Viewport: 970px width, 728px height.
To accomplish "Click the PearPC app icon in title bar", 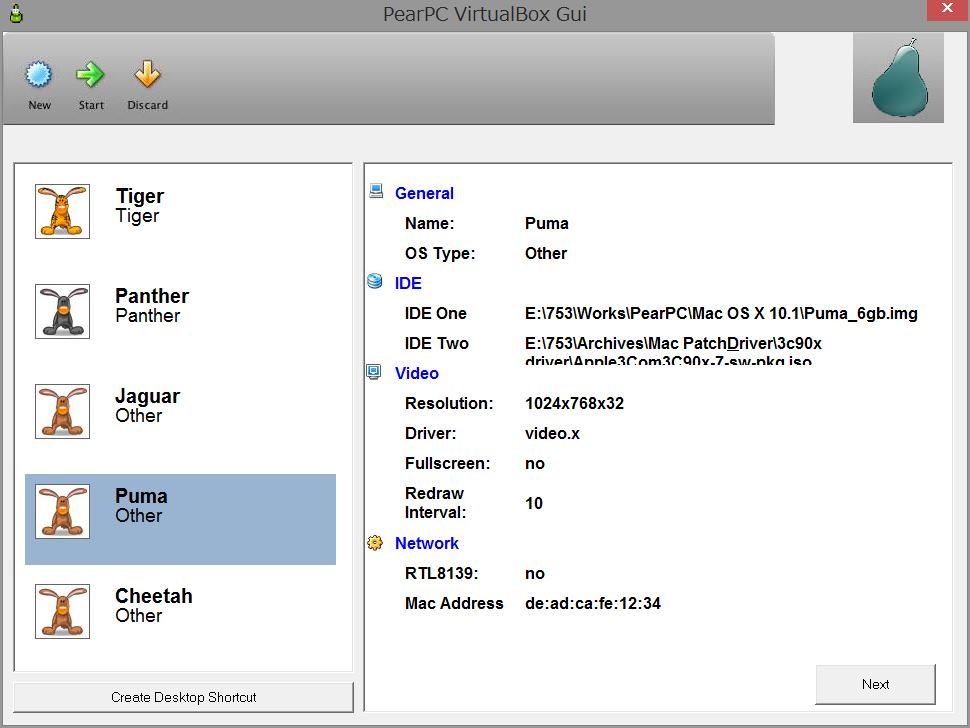I will click(16, 13).
